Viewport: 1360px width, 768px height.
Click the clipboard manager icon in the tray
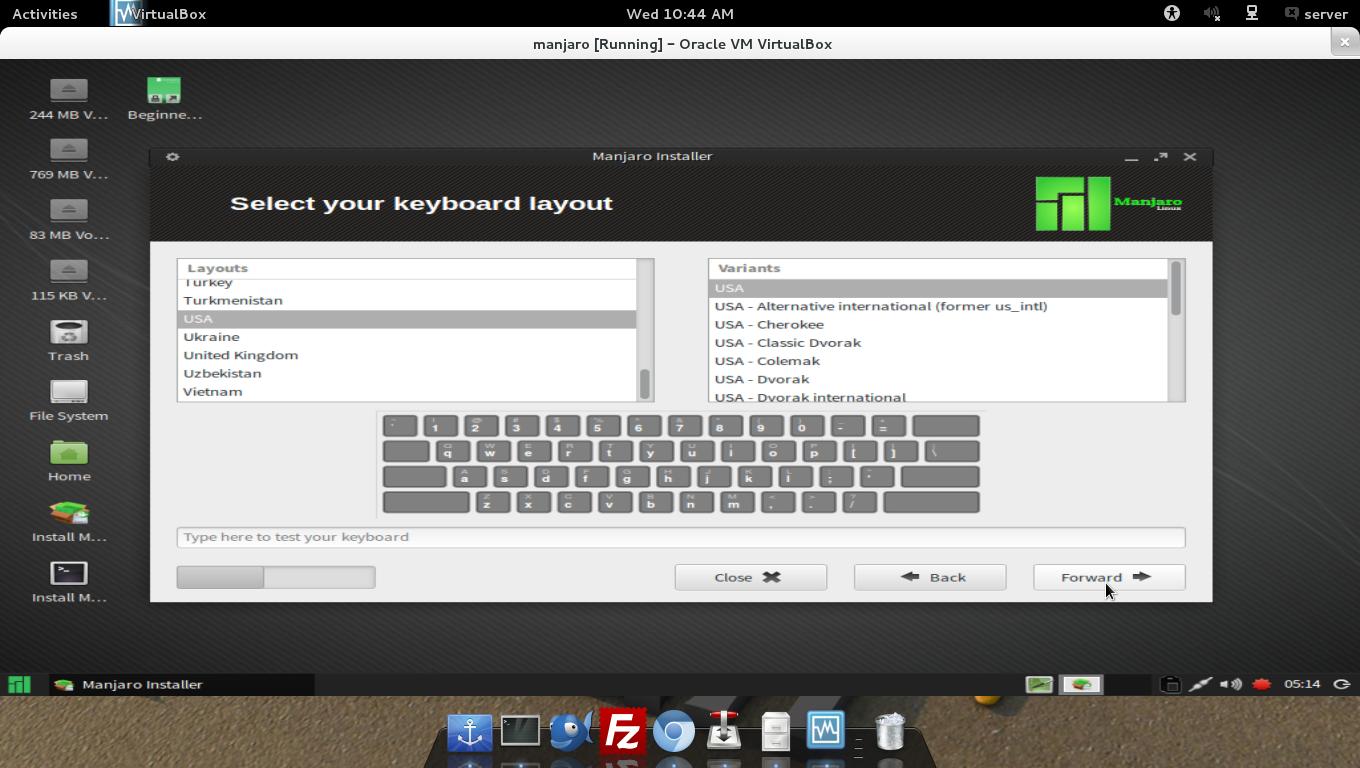point(1170,684)
